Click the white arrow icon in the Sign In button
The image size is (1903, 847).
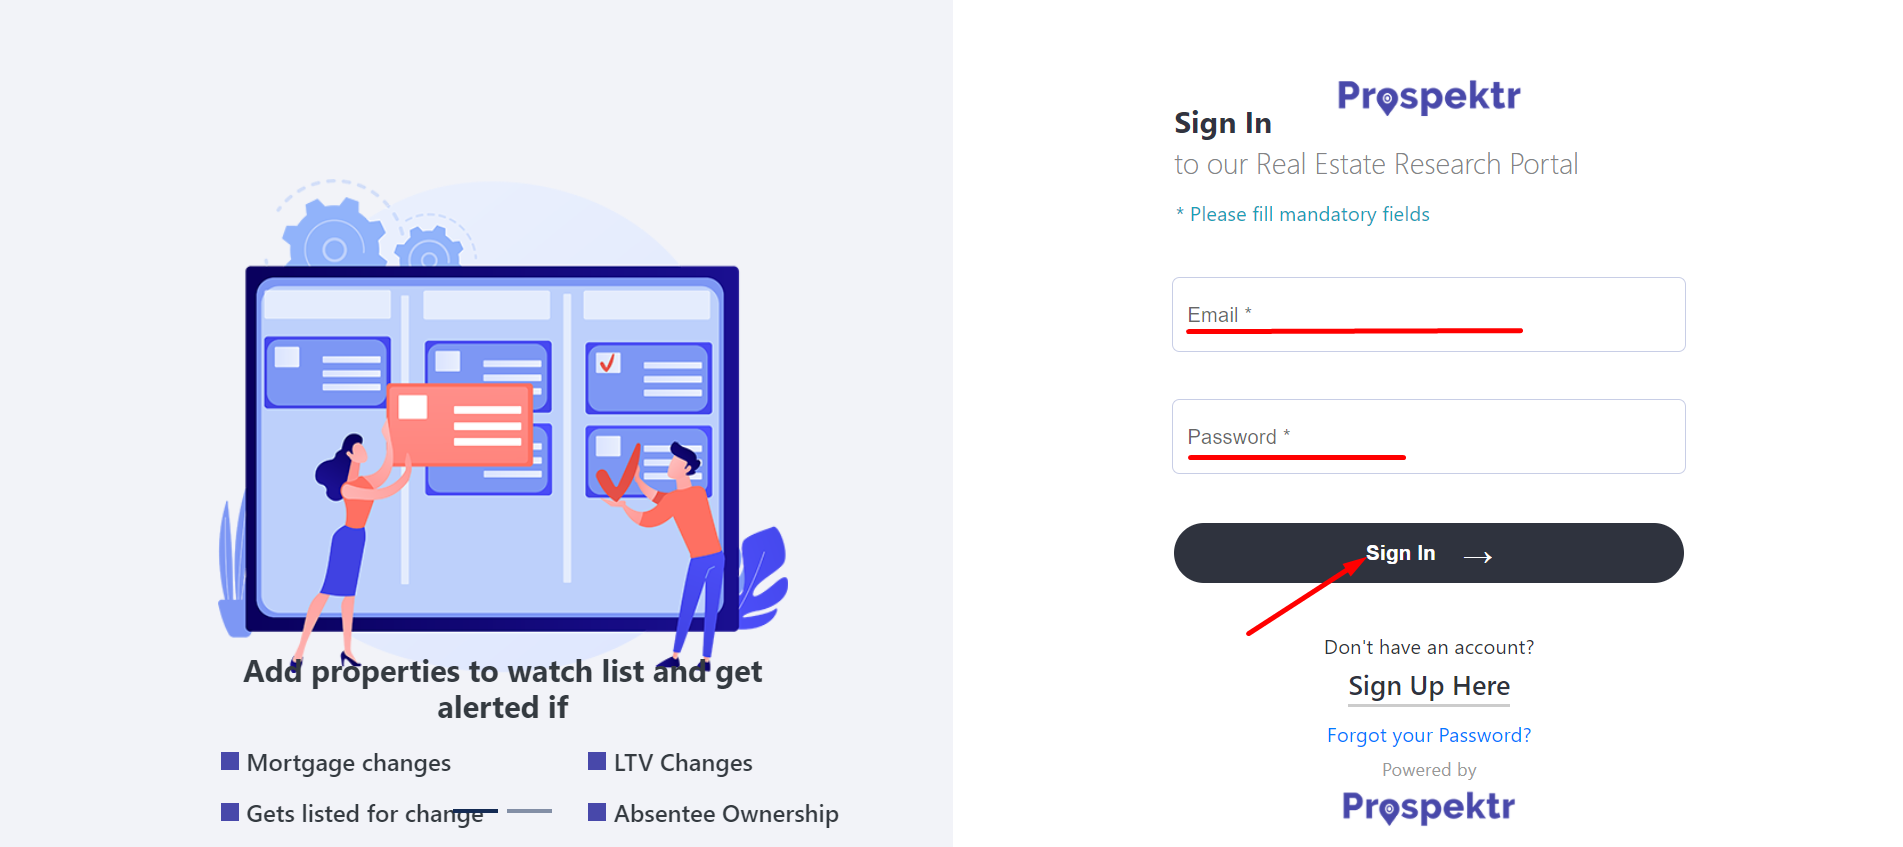tap(1478, 557)
